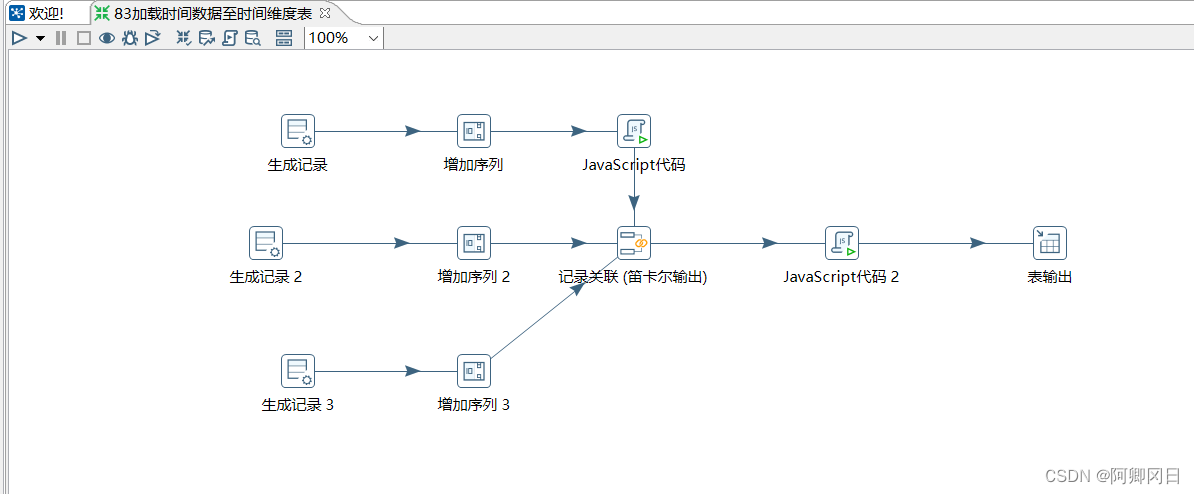This screenshot has width=1194, height=494.
Task: Verify the transformation using check icon
Action: 183,38
